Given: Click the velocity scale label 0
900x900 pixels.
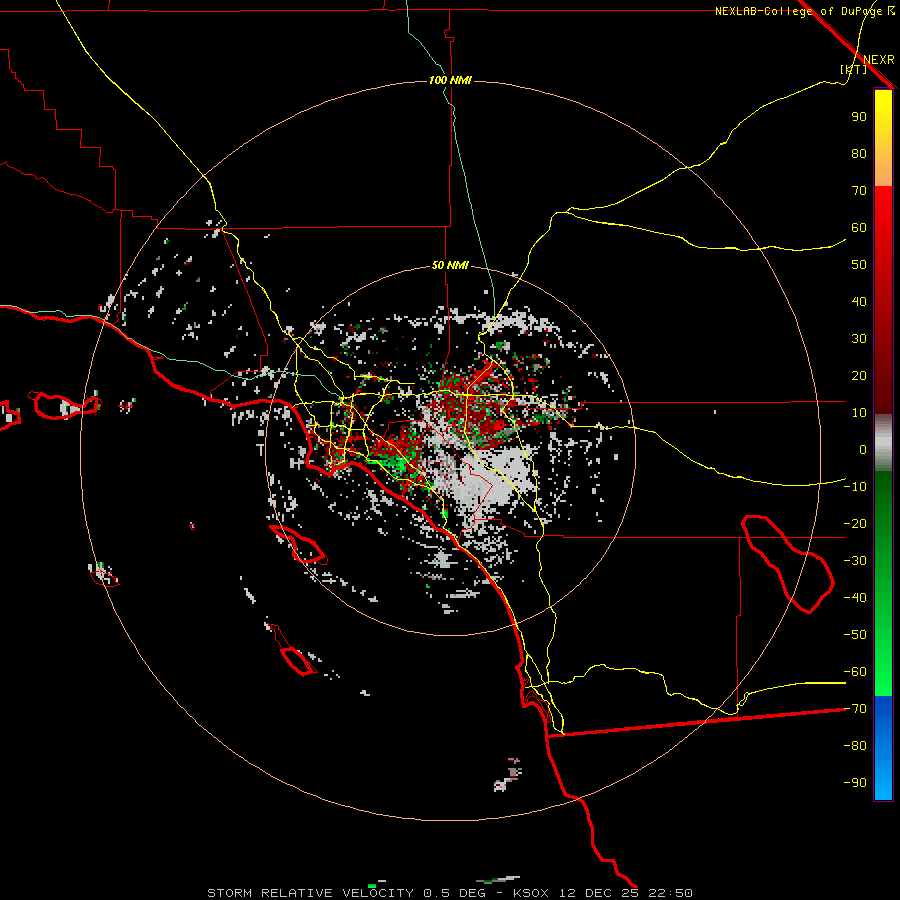Looking at the screenshot, I should [x=863, y=449].
